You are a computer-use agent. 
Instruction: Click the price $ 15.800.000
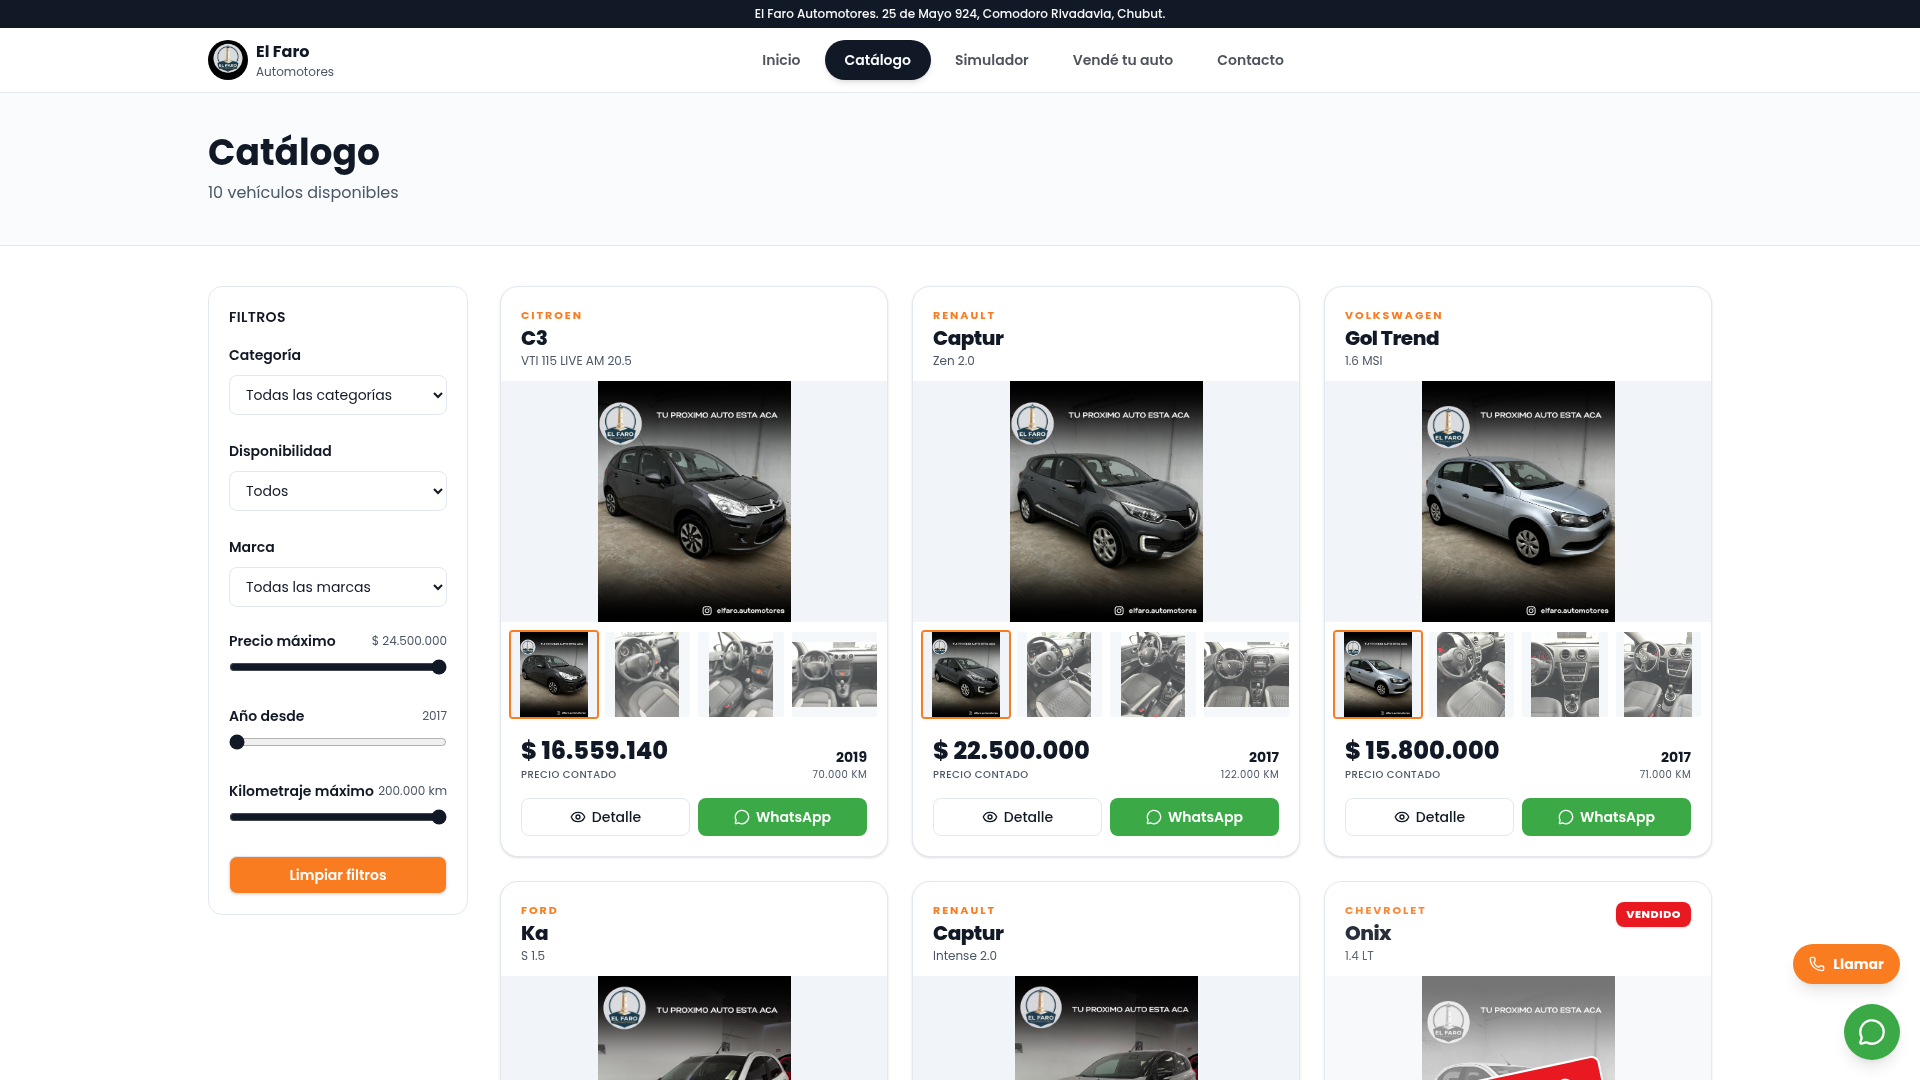[x=1422, y=750]
